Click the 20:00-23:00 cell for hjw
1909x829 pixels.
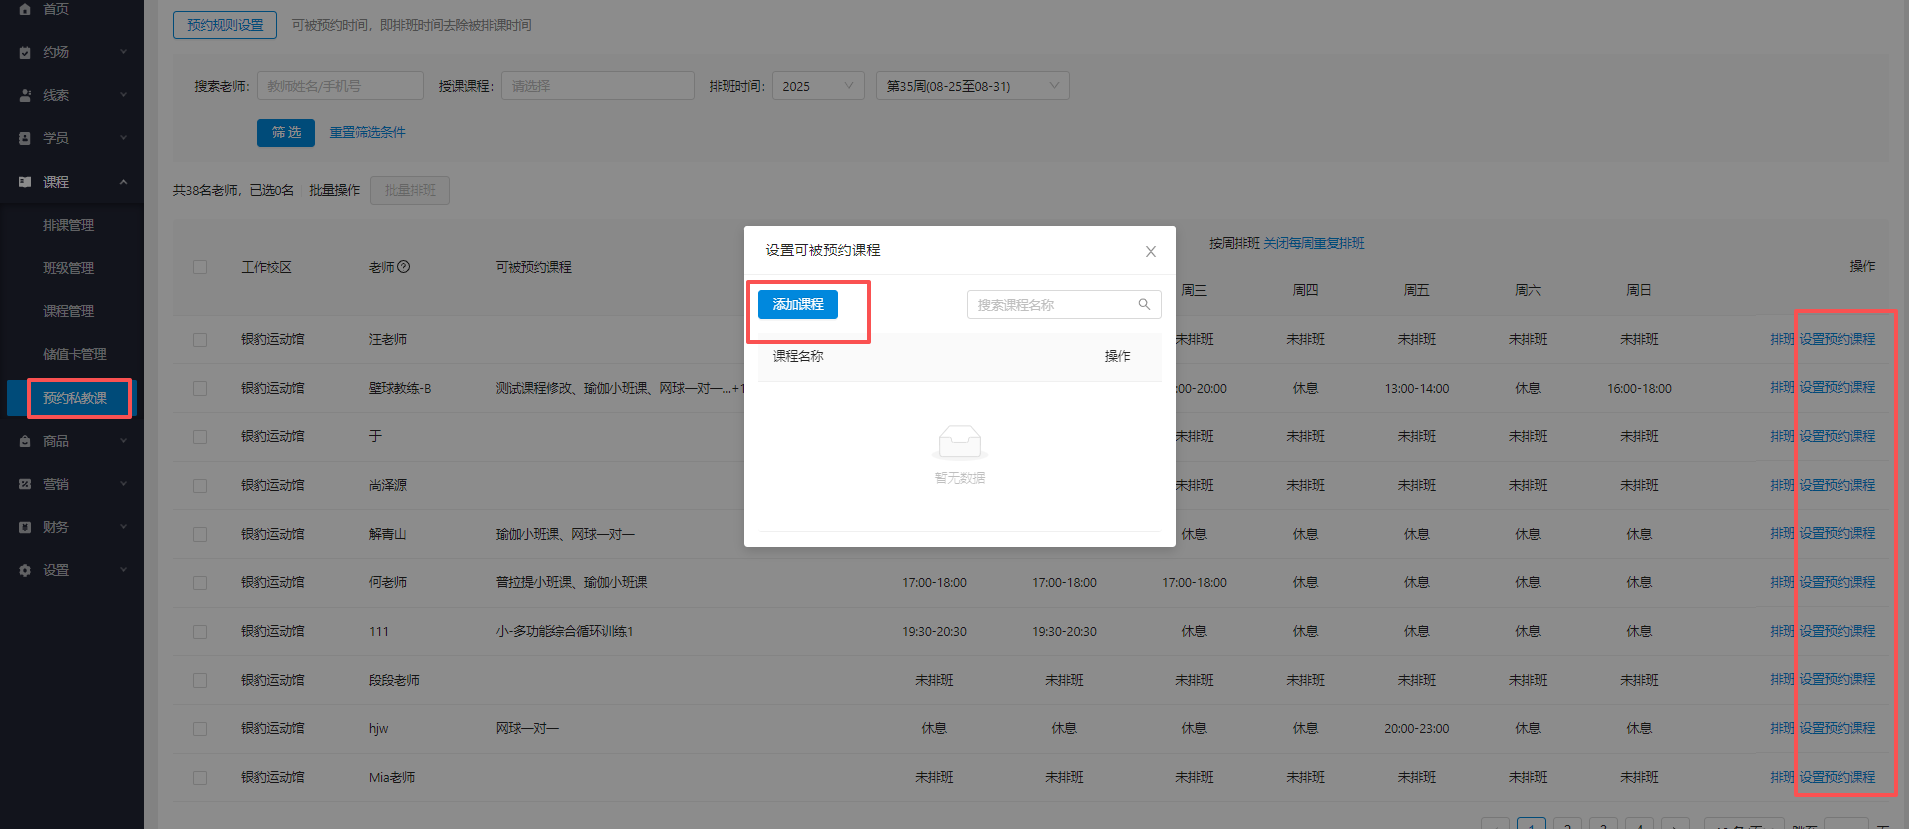(1416, 728)
